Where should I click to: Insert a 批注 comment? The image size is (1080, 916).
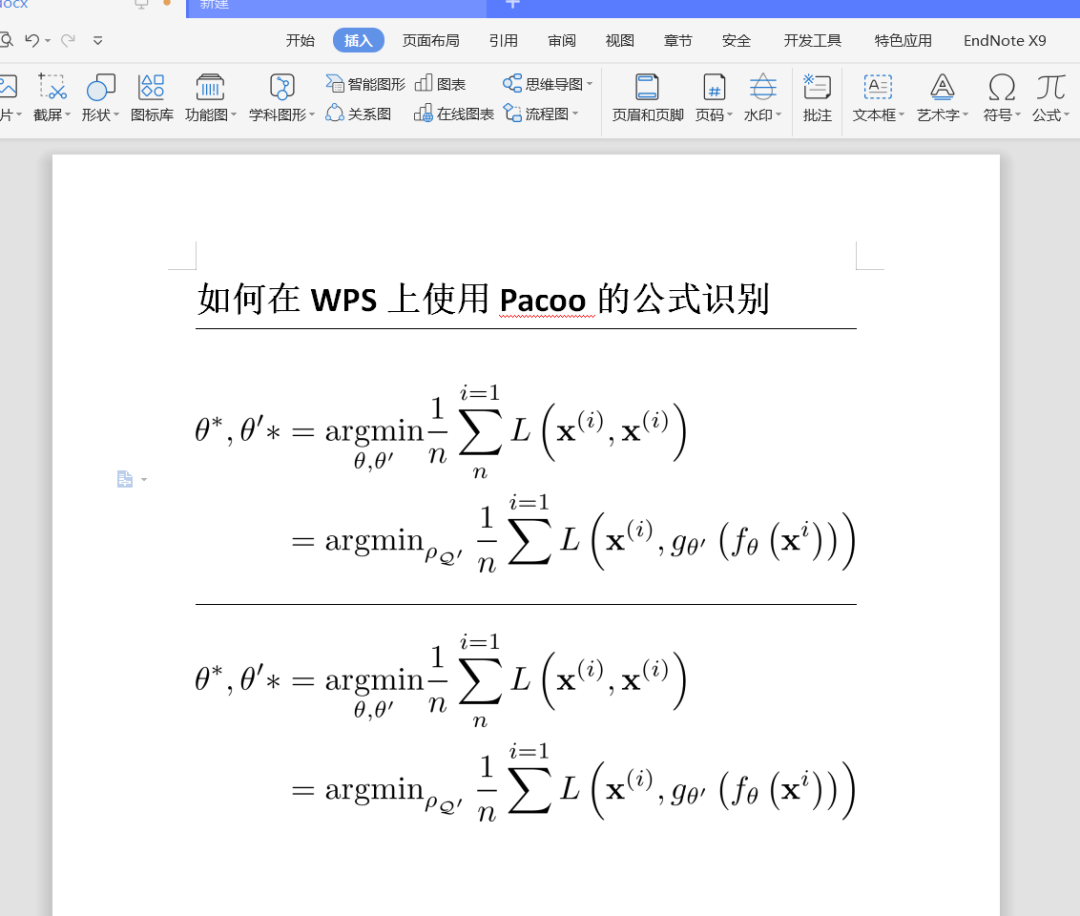(x=817, y=98)
